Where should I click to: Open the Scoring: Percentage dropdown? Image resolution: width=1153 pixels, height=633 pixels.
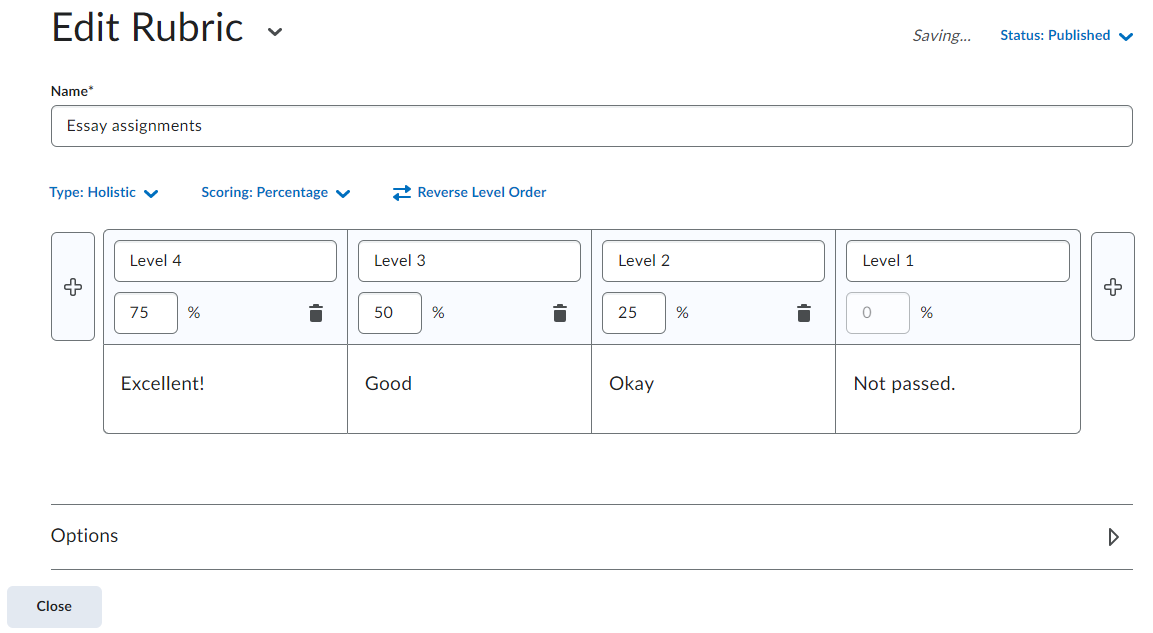pyautogui.click(x=275, y=193)
